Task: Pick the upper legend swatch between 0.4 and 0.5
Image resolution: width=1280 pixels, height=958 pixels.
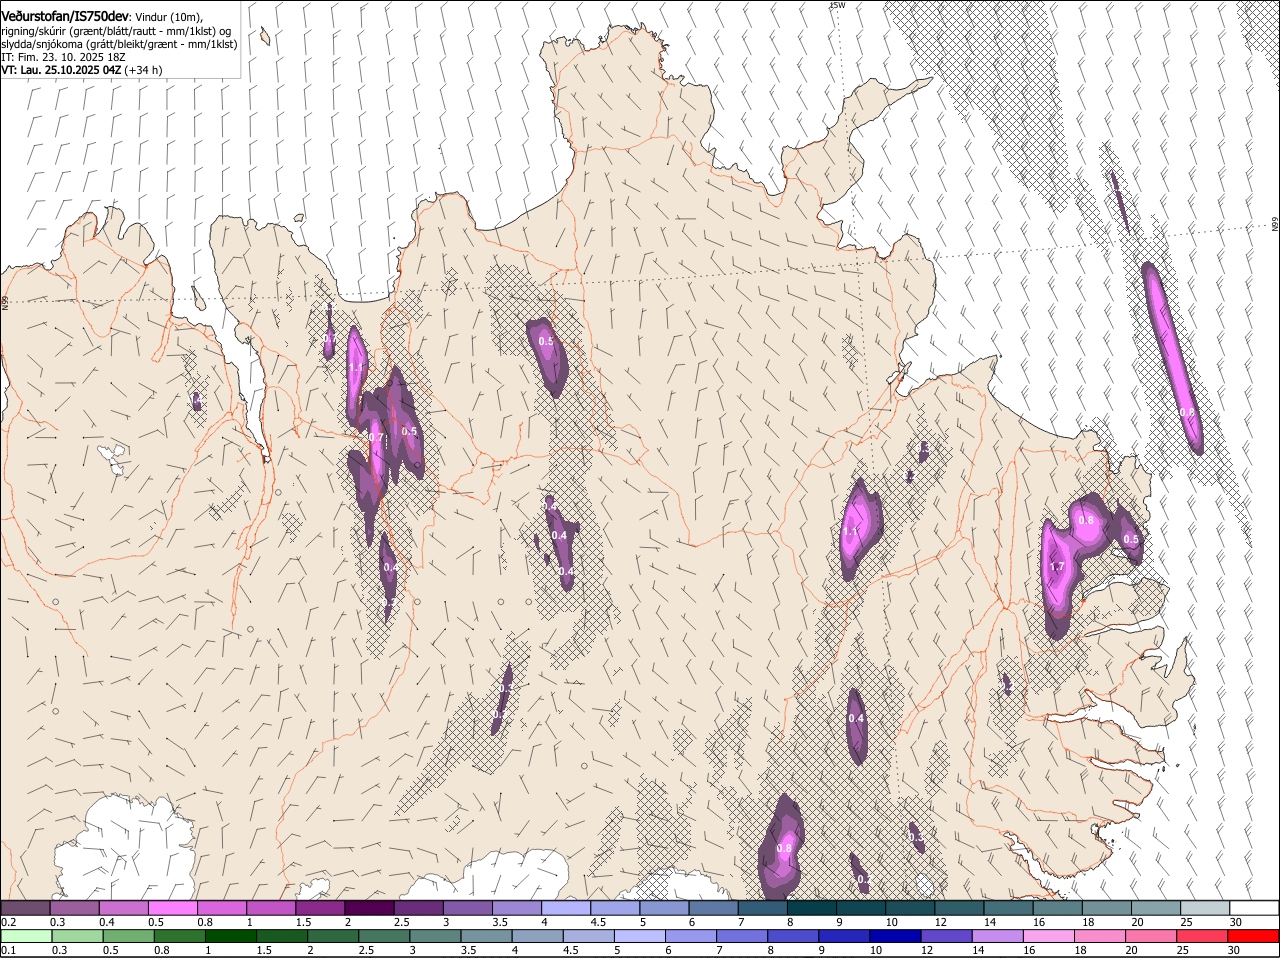Action: tap(124, 907)
